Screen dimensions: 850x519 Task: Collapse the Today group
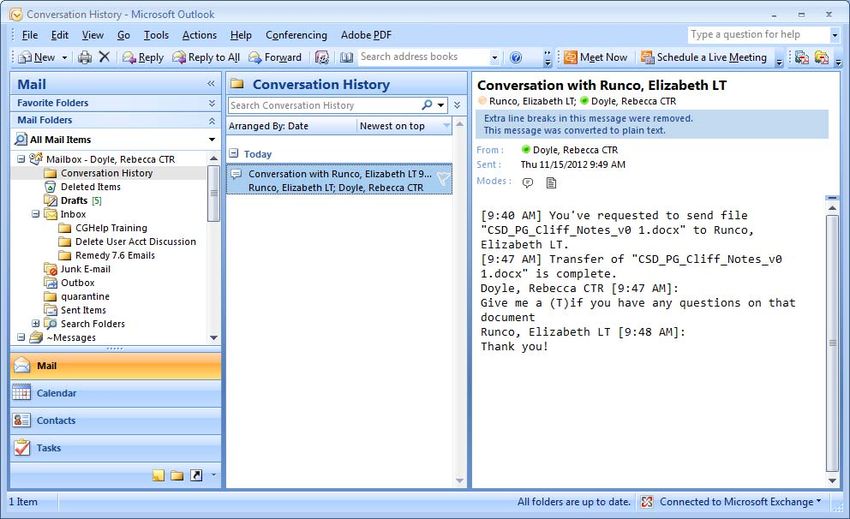234,153
